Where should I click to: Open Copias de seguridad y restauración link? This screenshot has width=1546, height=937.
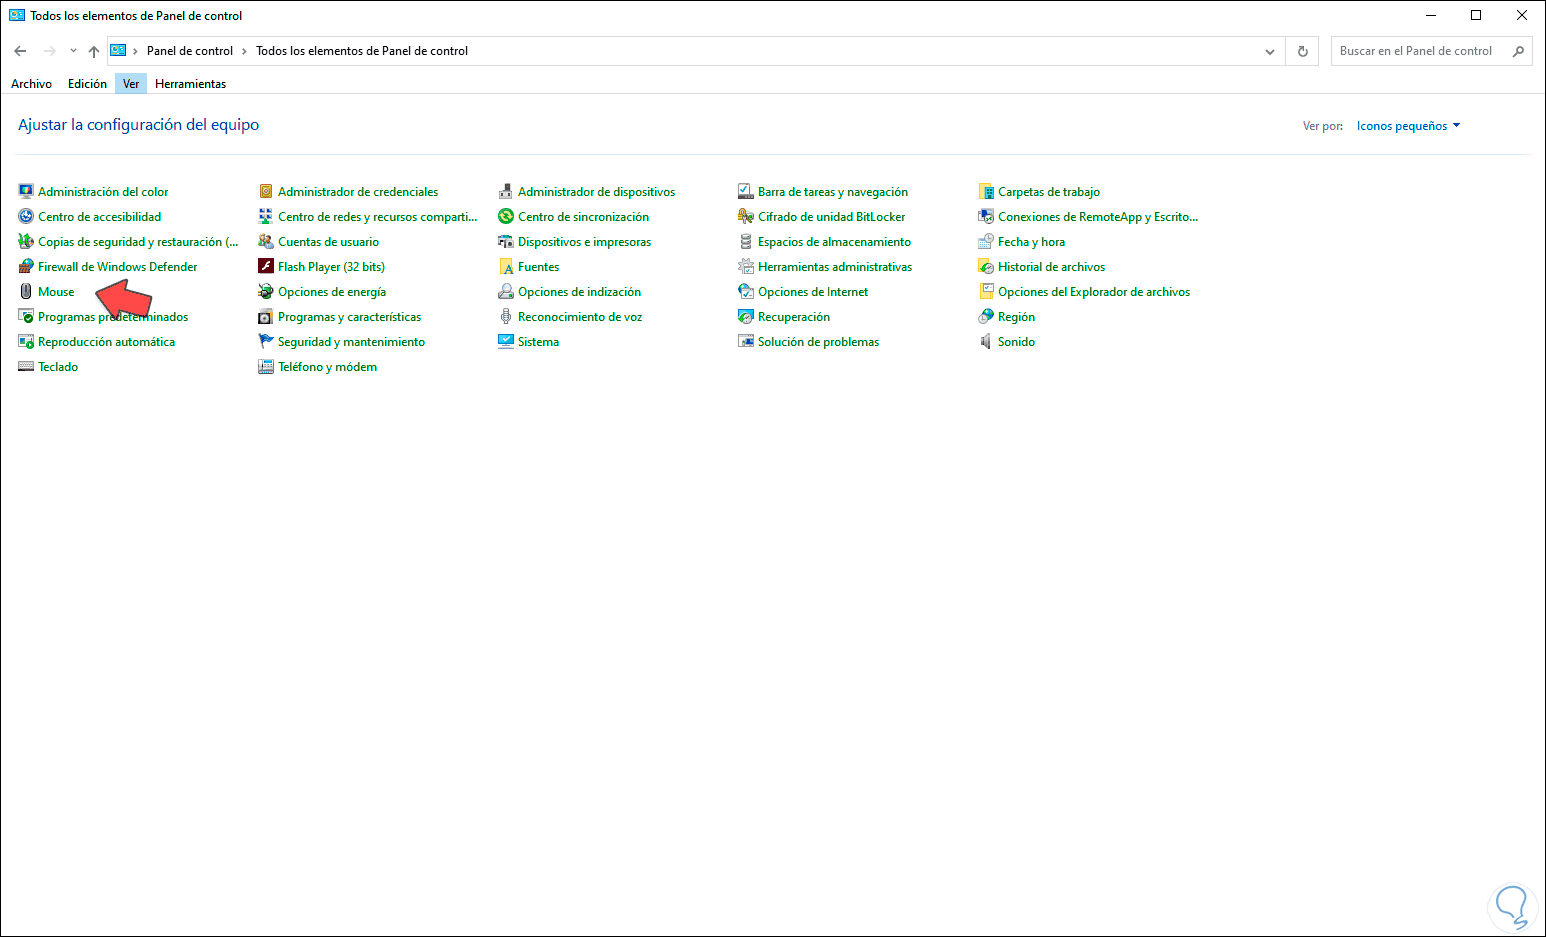[x=138, y=241]
